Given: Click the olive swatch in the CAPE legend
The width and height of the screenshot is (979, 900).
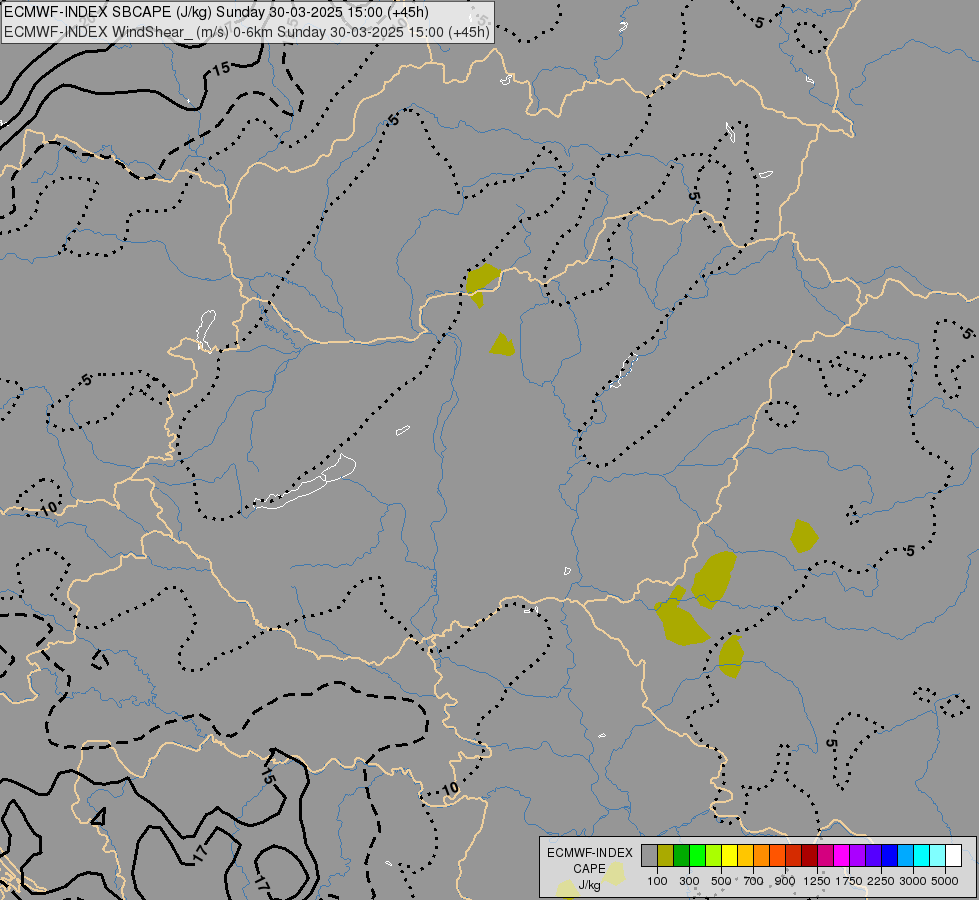Looking at the screenshot, I should coord(666,855).
